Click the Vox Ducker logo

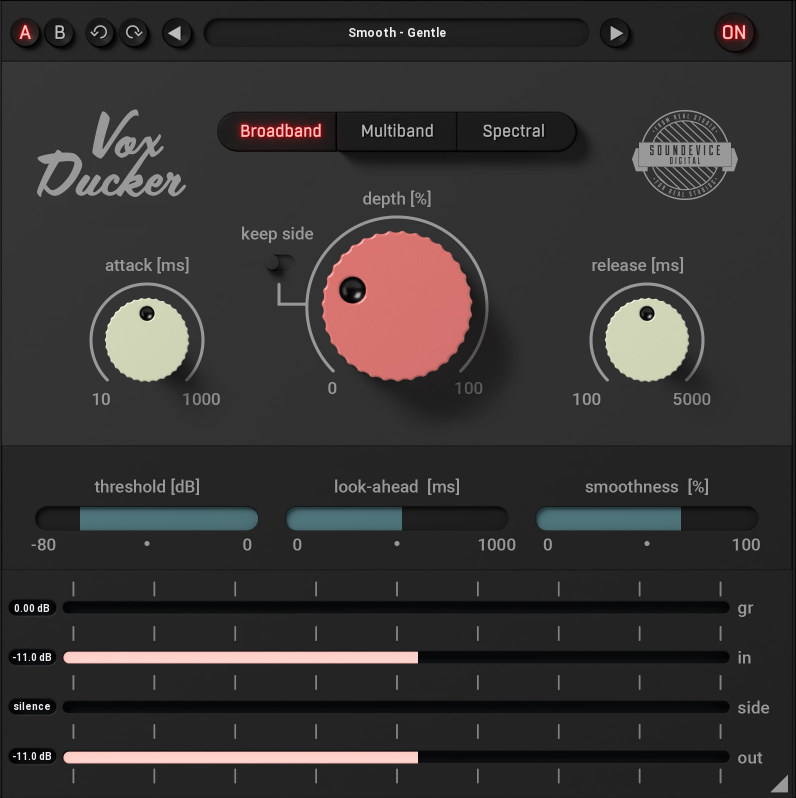(x=111, y=154)
